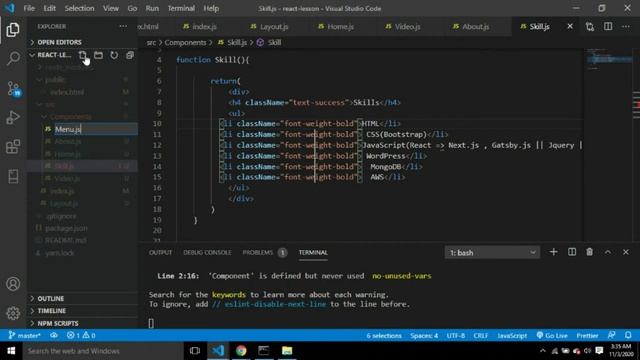The height and width of the screenshot is (360, 640).
Task: Open editor more actions ellipsis
Action: point(626,27)
